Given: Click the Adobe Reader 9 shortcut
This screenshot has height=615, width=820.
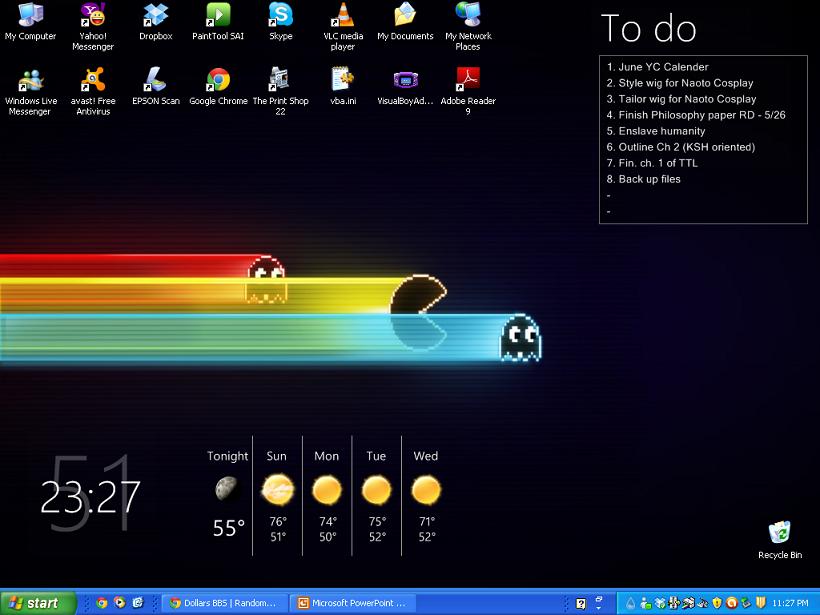Looking at the screenshot, I should (x=468, y=92).
